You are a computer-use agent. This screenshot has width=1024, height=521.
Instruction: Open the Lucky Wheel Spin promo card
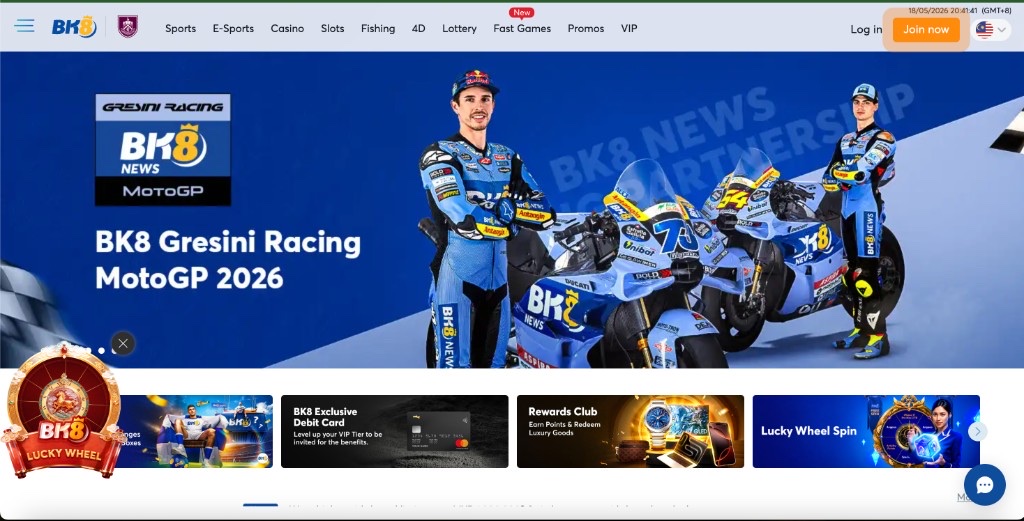pos(866,431)
